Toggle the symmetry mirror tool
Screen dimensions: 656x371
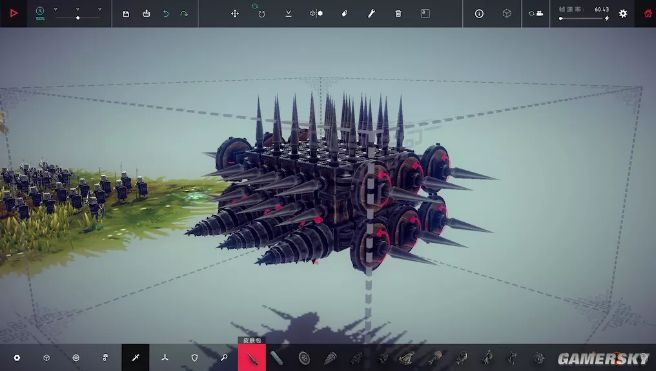click(x=316, y=14)
